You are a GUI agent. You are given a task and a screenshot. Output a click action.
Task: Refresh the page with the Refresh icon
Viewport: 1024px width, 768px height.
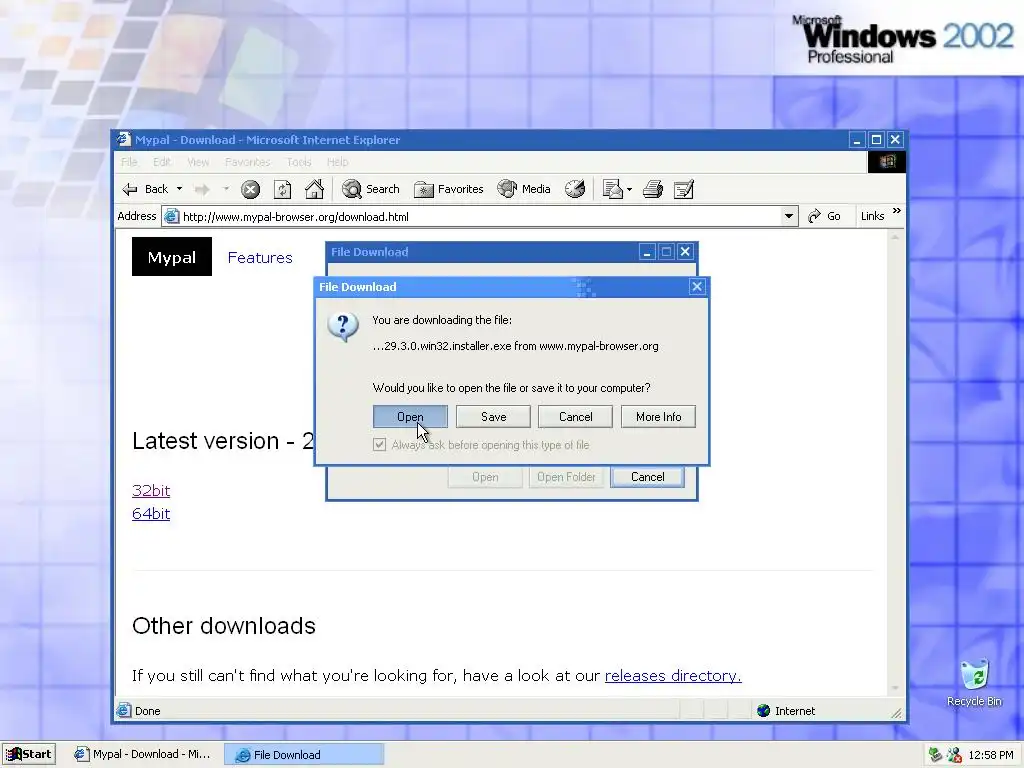tap(282, 189)
